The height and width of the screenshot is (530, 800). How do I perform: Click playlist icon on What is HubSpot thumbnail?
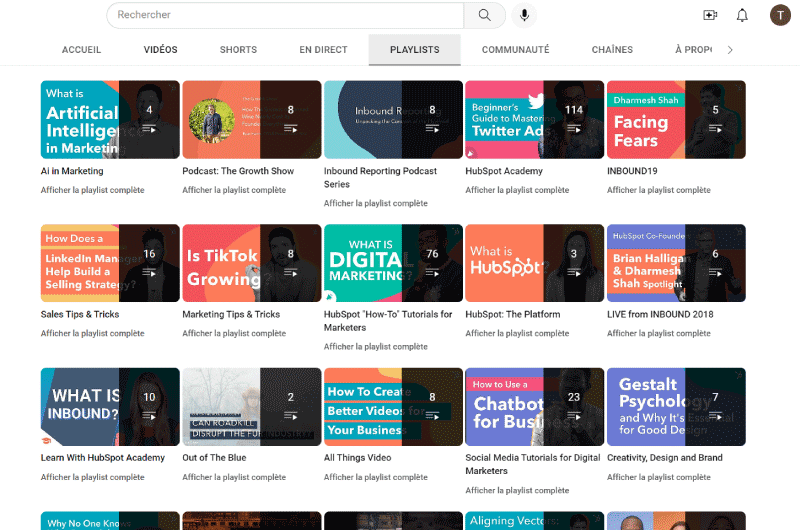[x=573, y=273]
